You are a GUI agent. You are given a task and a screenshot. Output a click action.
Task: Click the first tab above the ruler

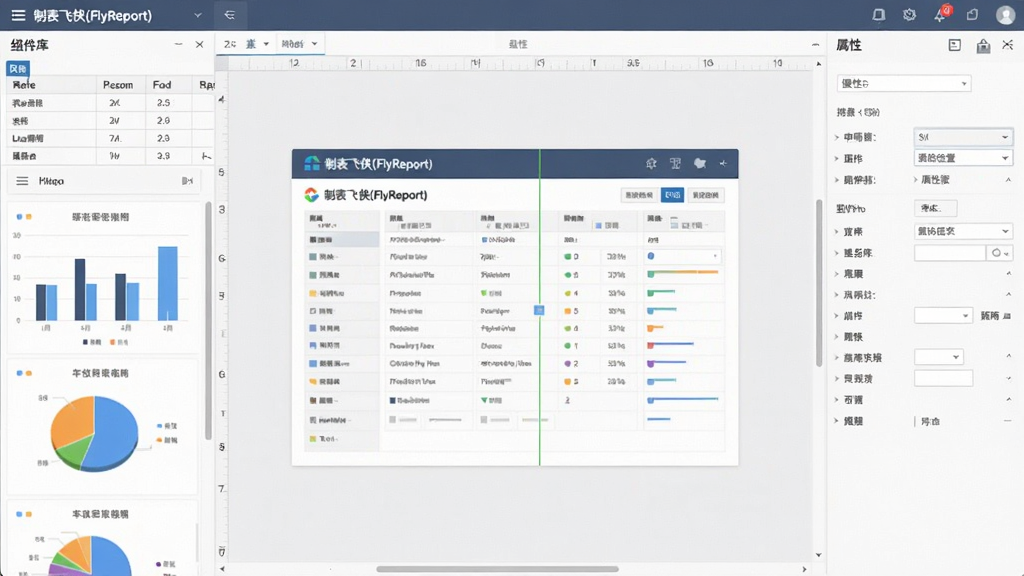[x=246, y=44]
